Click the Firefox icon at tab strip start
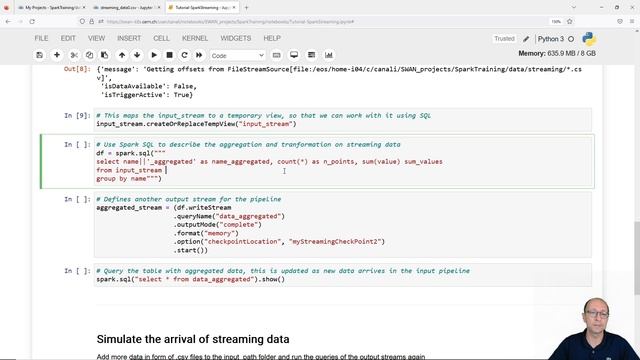The image size is (640, 360). 6,7
